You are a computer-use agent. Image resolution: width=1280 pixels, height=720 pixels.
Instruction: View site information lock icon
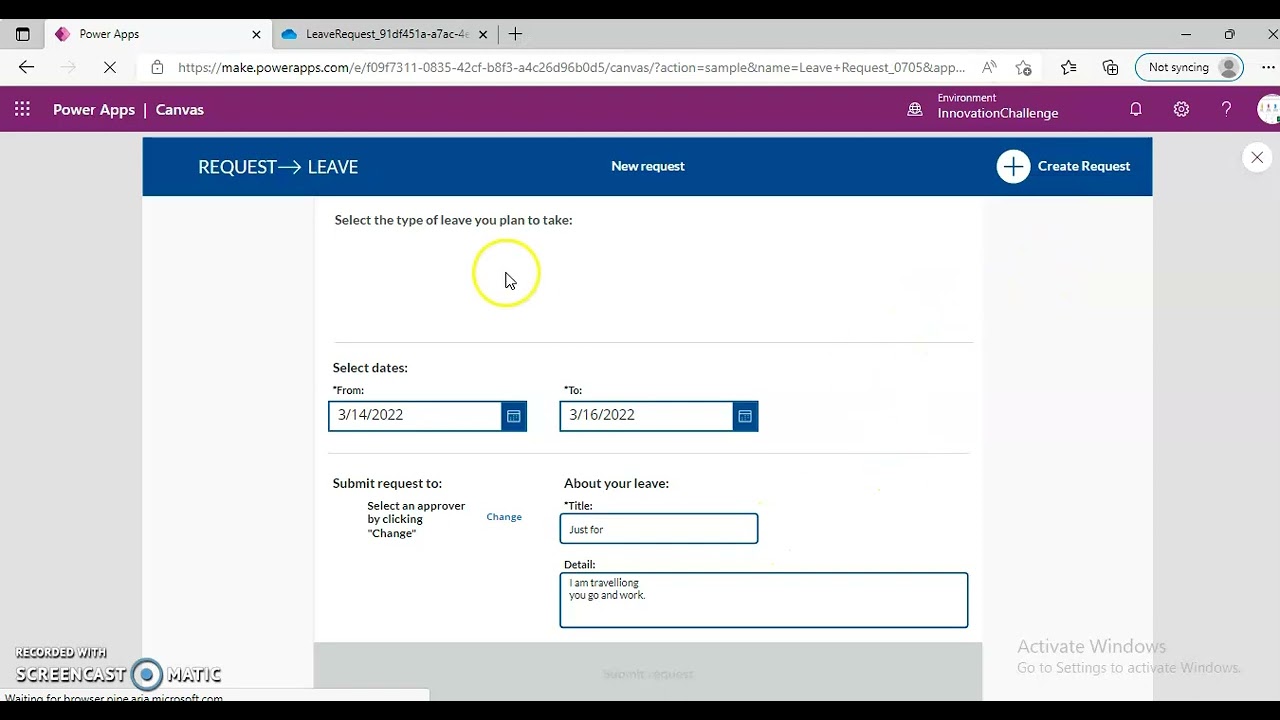point(157,67)
